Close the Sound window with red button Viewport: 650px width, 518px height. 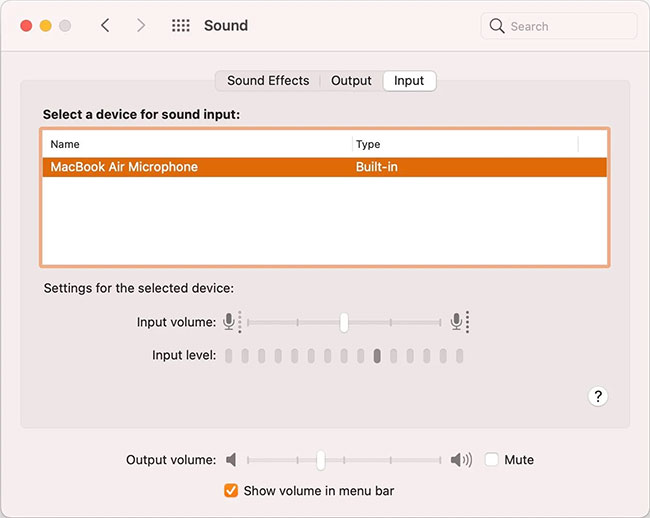(26, 26)
